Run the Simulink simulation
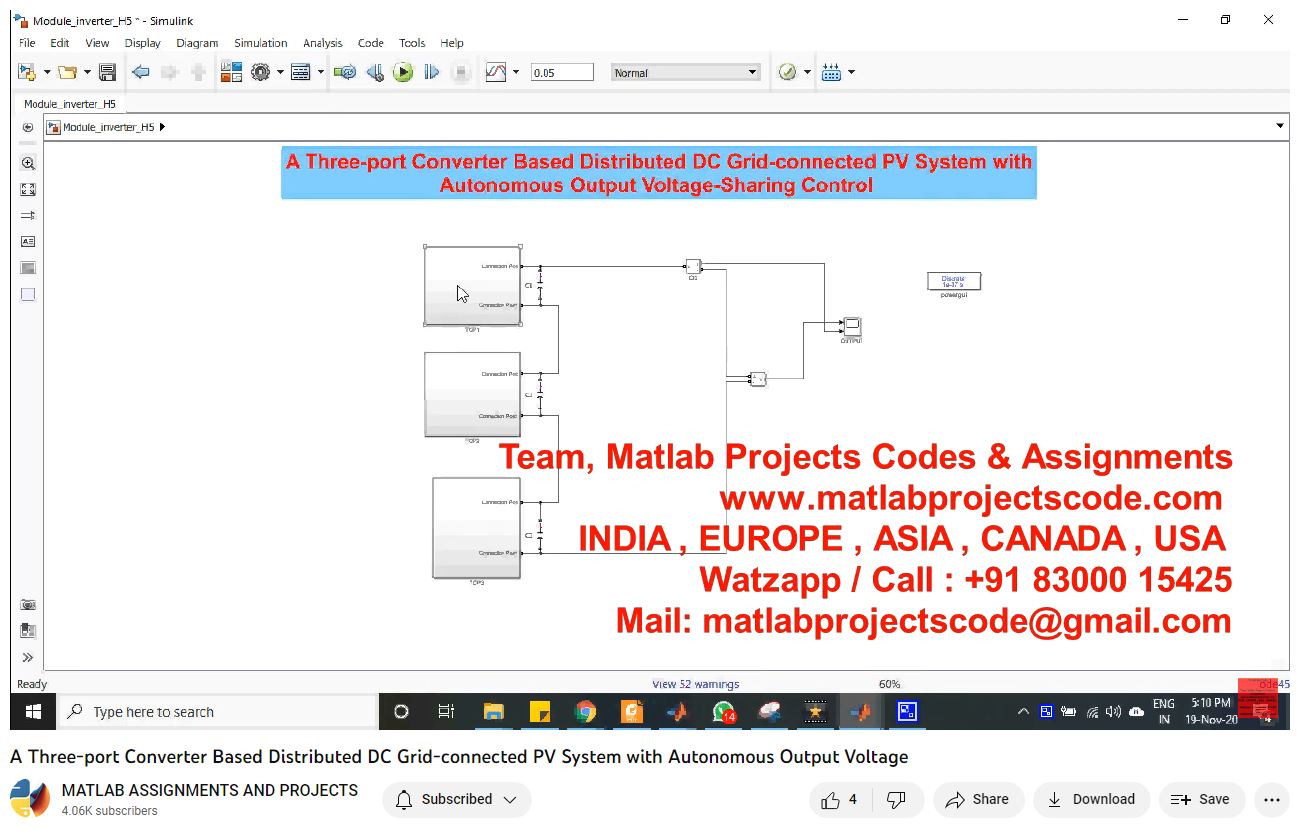This screenshot has width=1303, height=833. coord(403,72)
